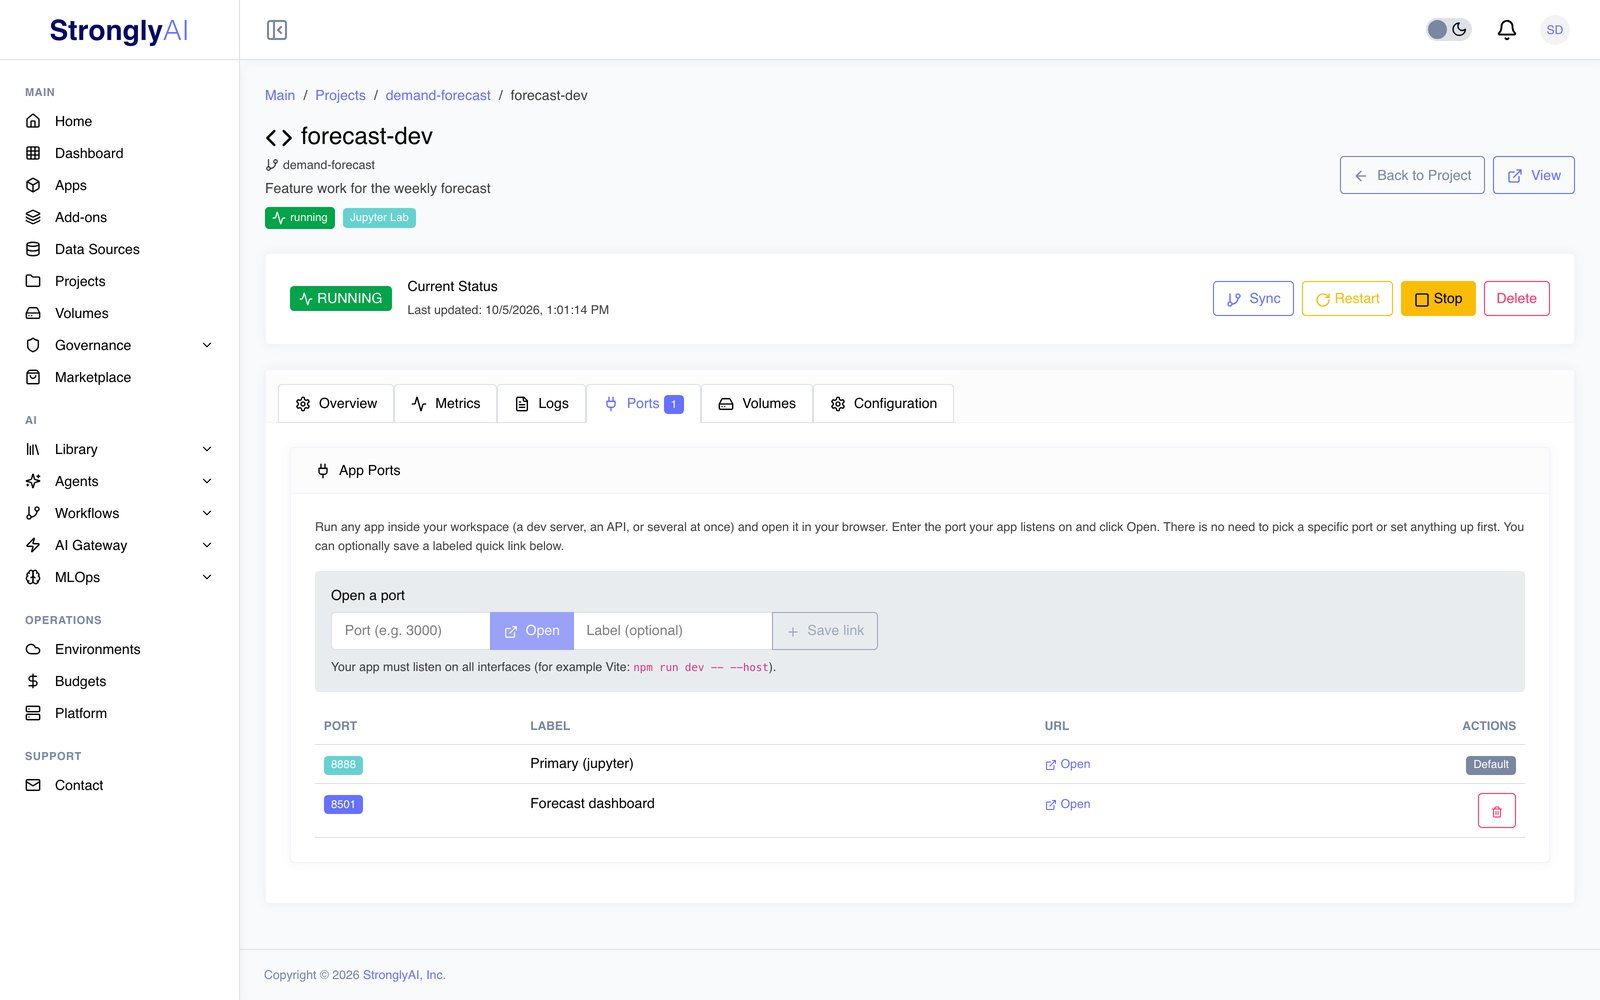Switch to the Overview tab
This screenshot has width=1600, height=1000.
coord(336,404)
